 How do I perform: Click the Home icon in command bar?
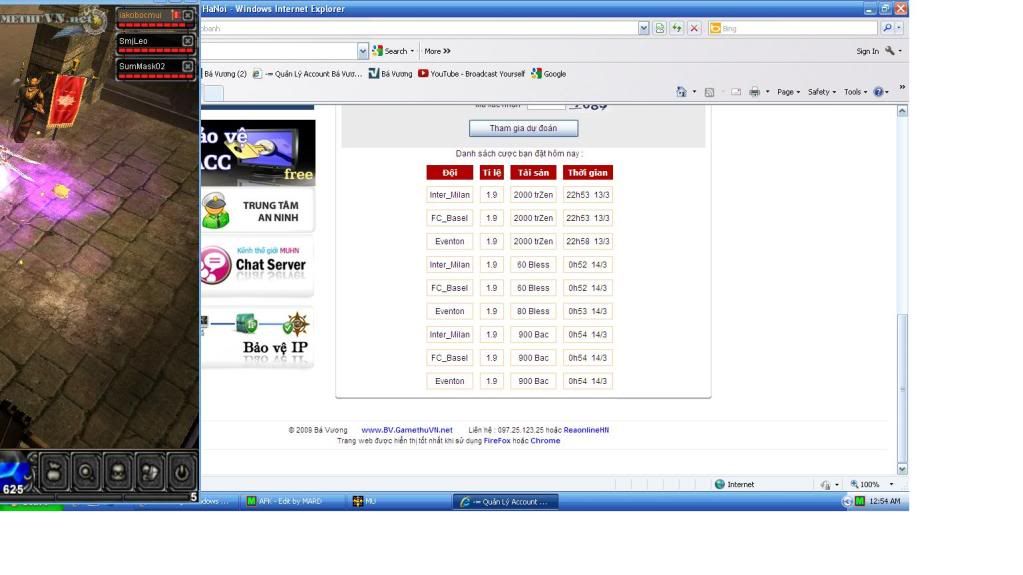click(681, 92)
